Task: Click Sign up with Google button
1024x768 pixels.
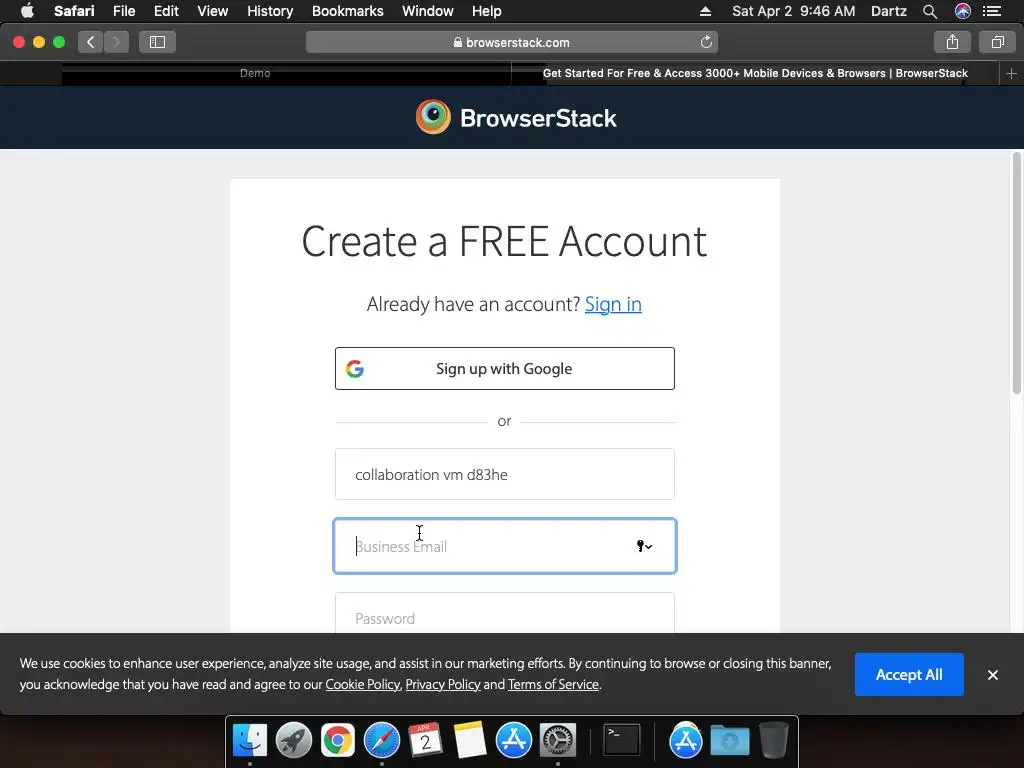Action: coord(505,368)
